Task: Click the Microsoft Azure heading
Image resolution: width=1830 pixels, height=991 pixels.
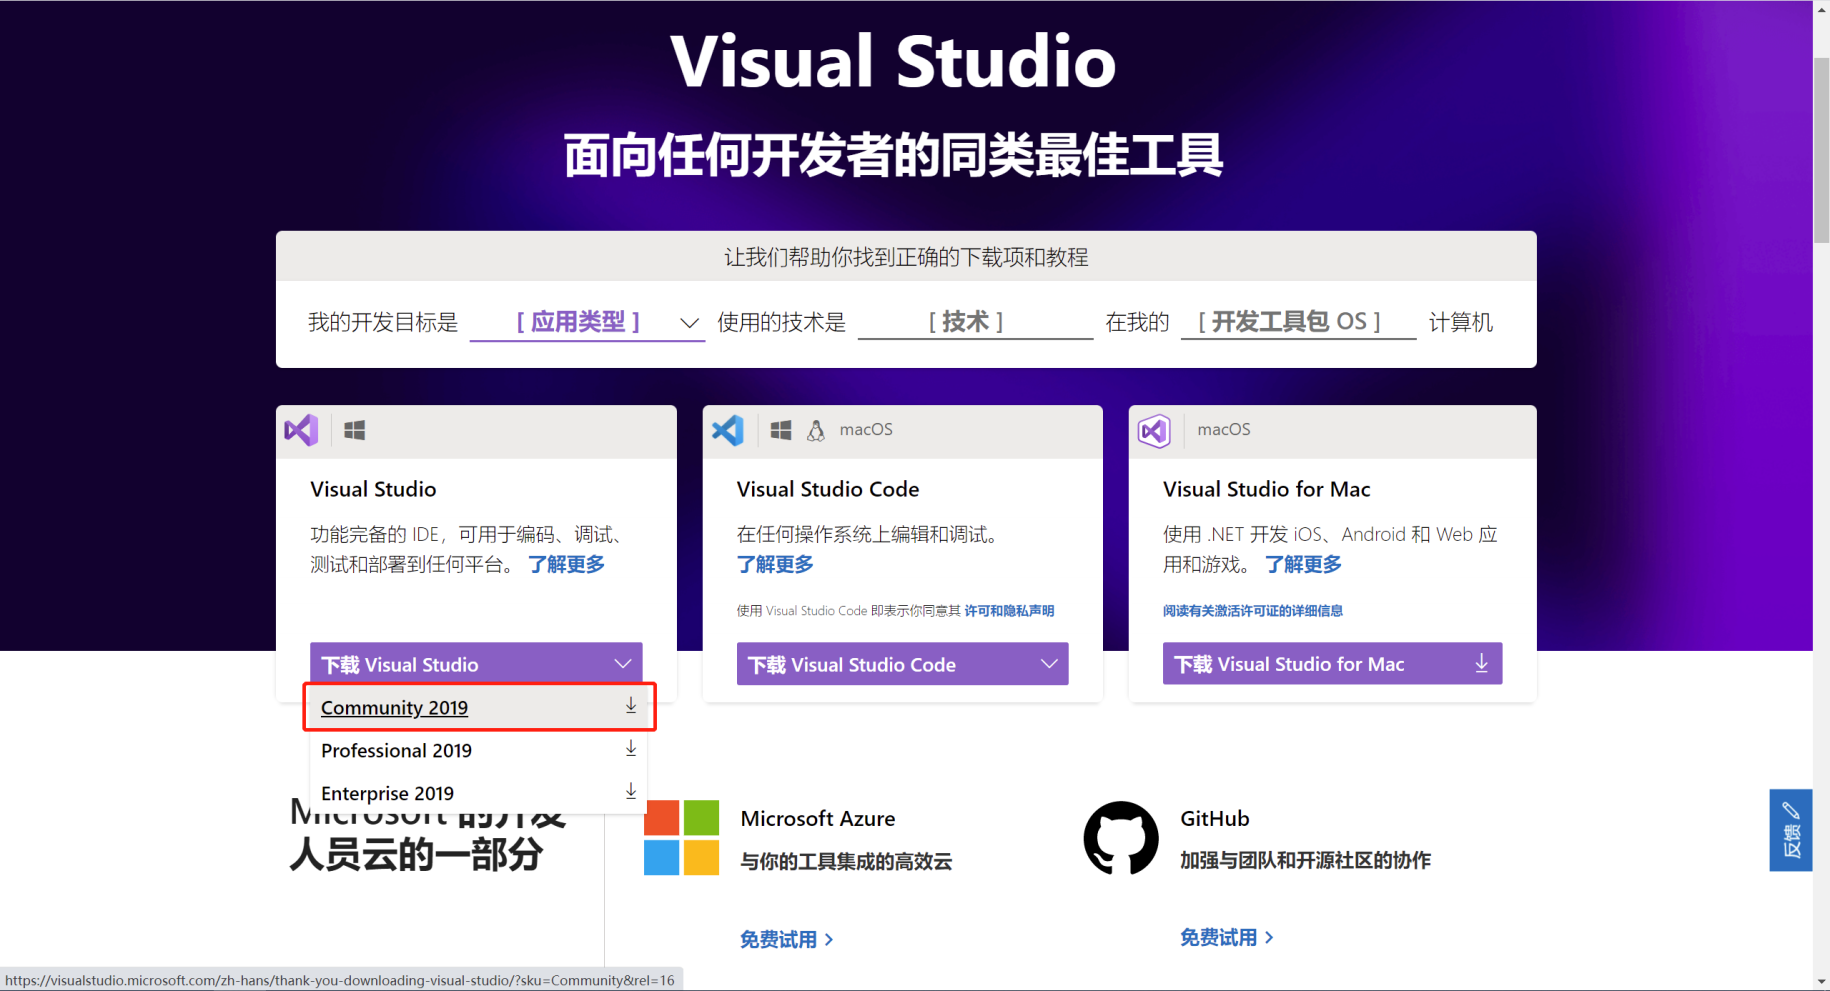Action: point(818,818)
